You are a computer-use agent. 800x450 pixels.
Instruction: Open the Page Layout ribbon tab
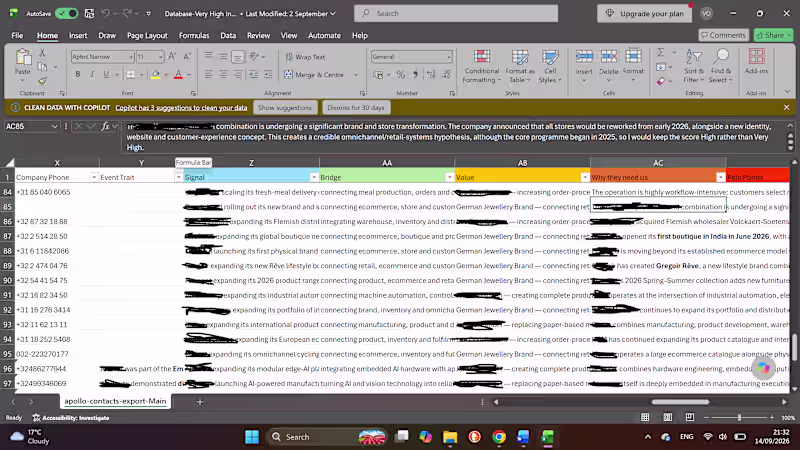point(147,35)
